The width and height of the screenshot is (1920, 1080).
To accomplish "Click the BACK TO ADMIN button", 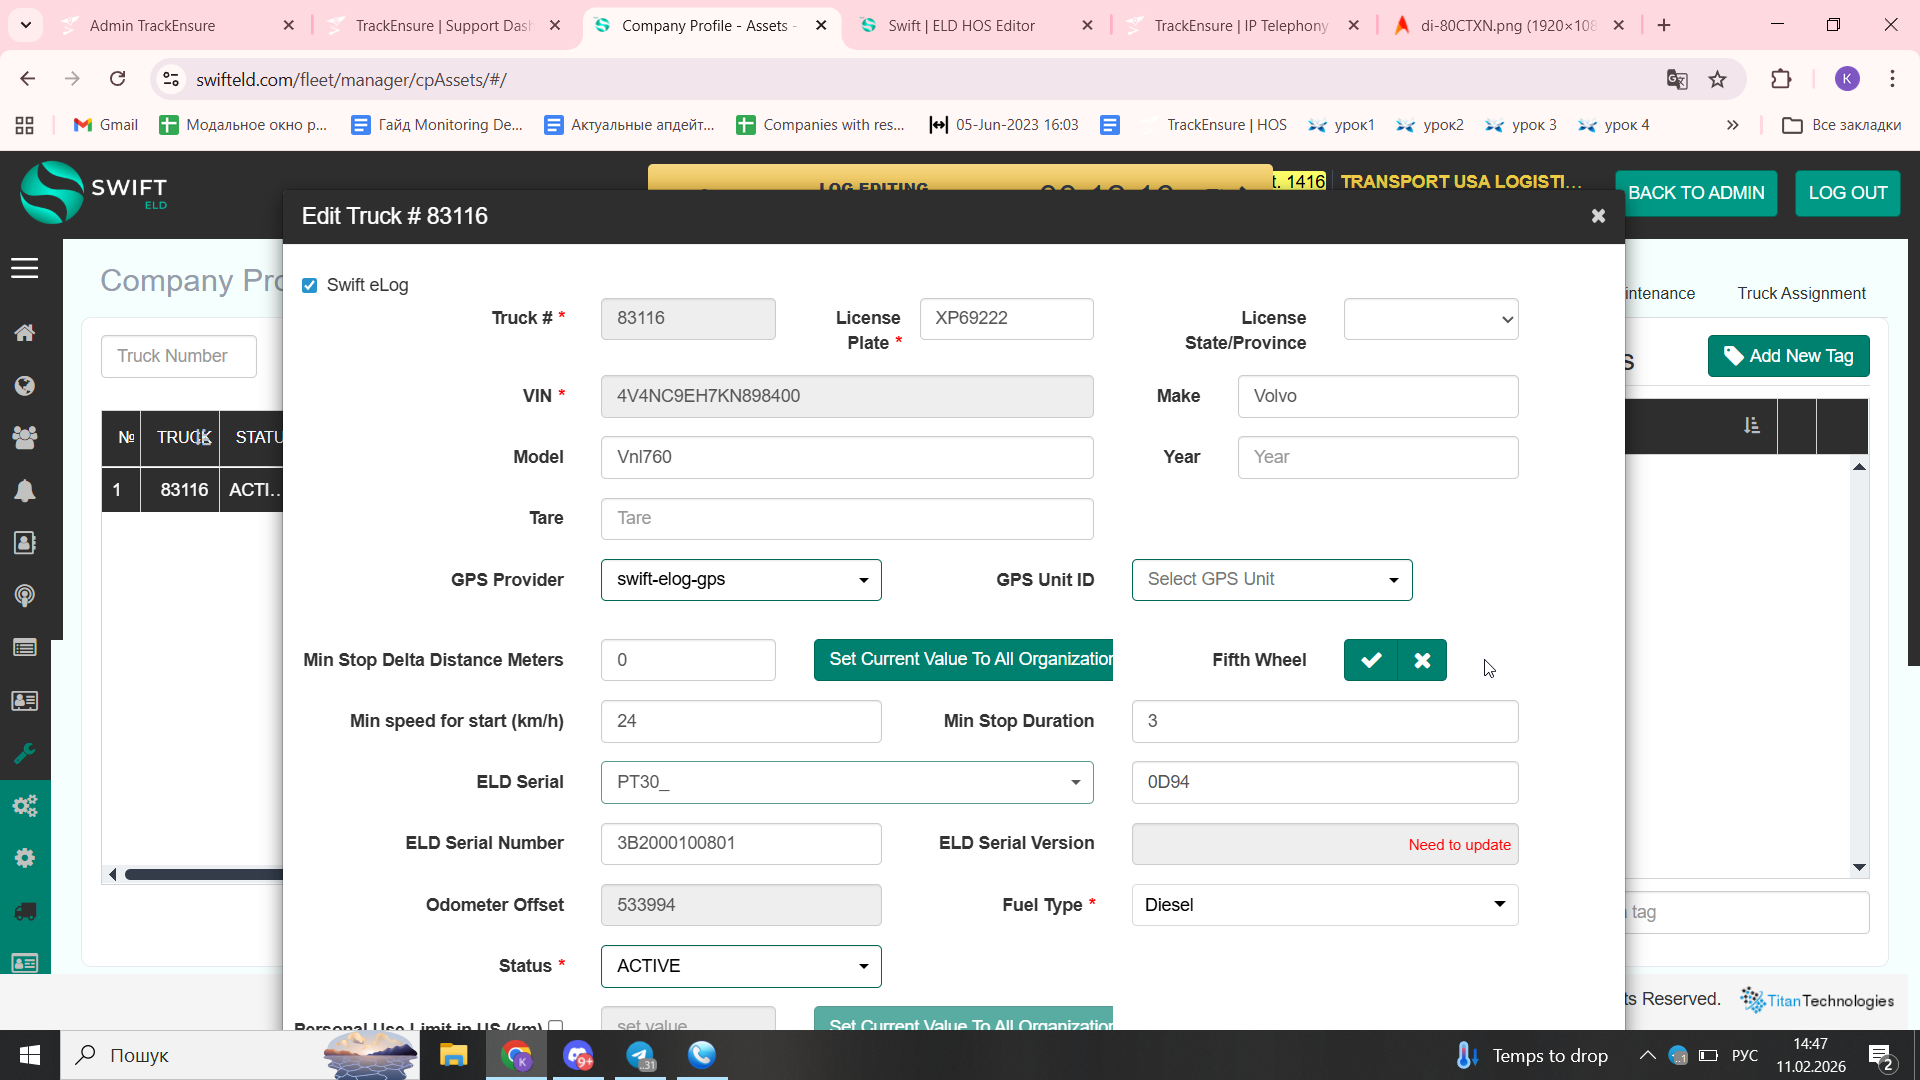I will click(1695, 193).
